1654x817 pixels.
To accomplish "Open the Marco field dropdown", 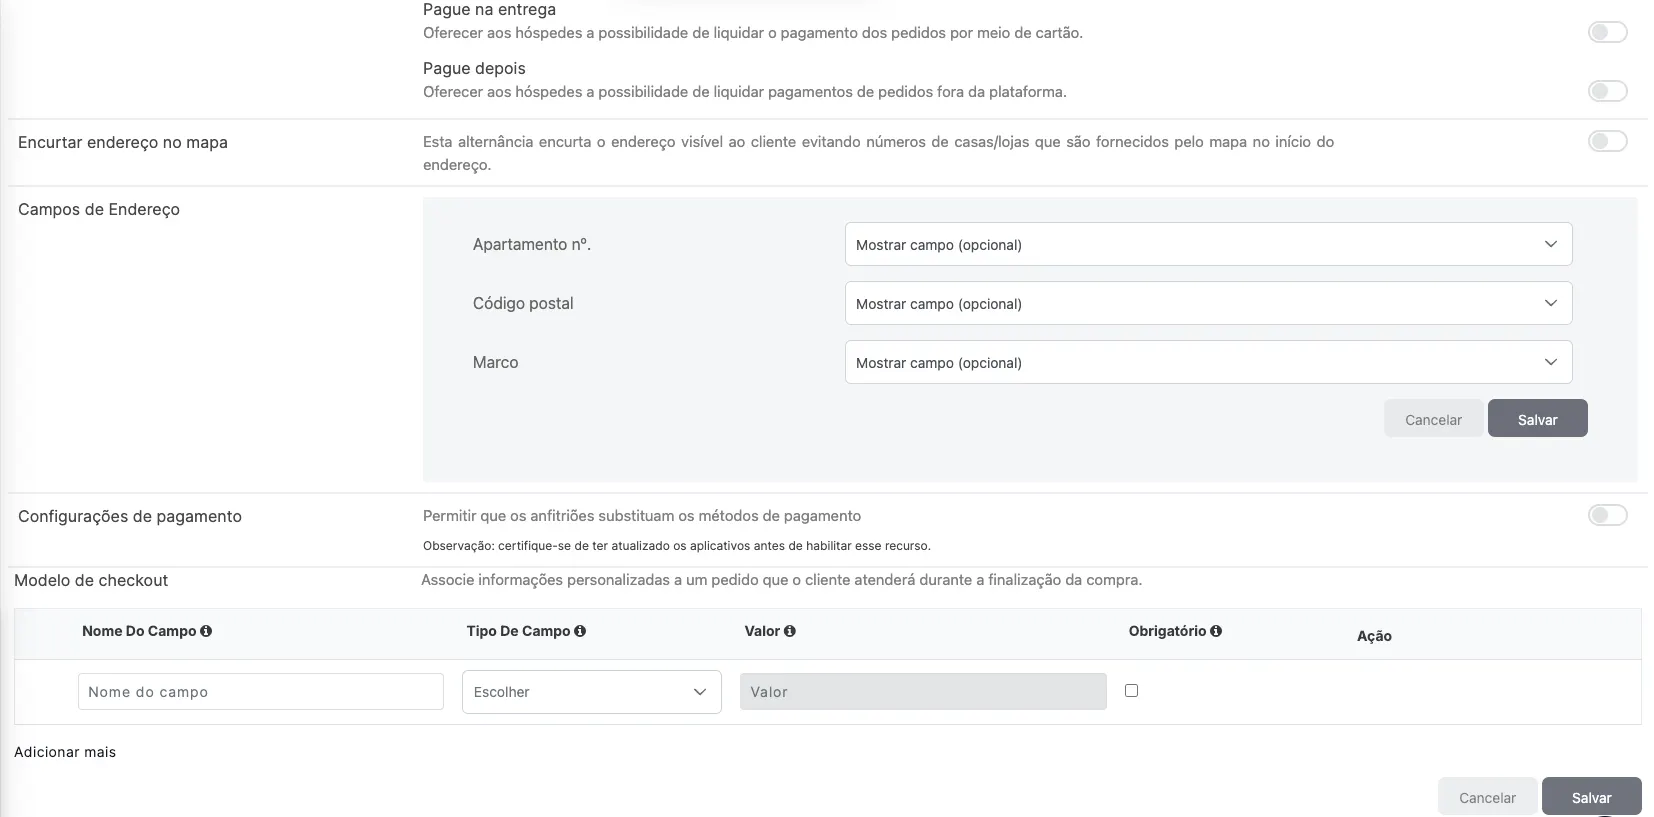I will pyautogui.click(x=1208, y=362).
